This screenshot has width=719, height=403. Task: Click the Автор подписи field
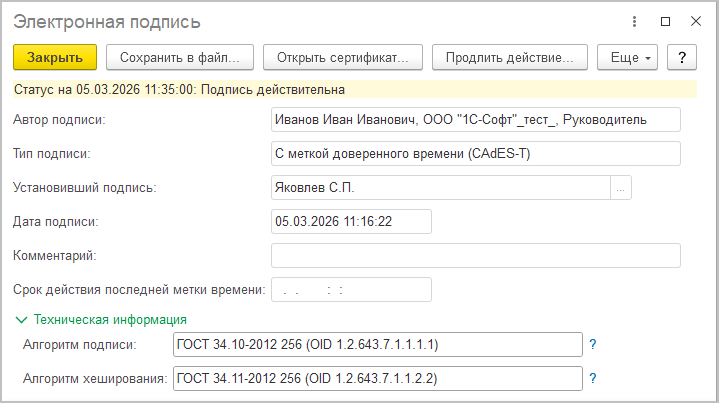[475, 120]
